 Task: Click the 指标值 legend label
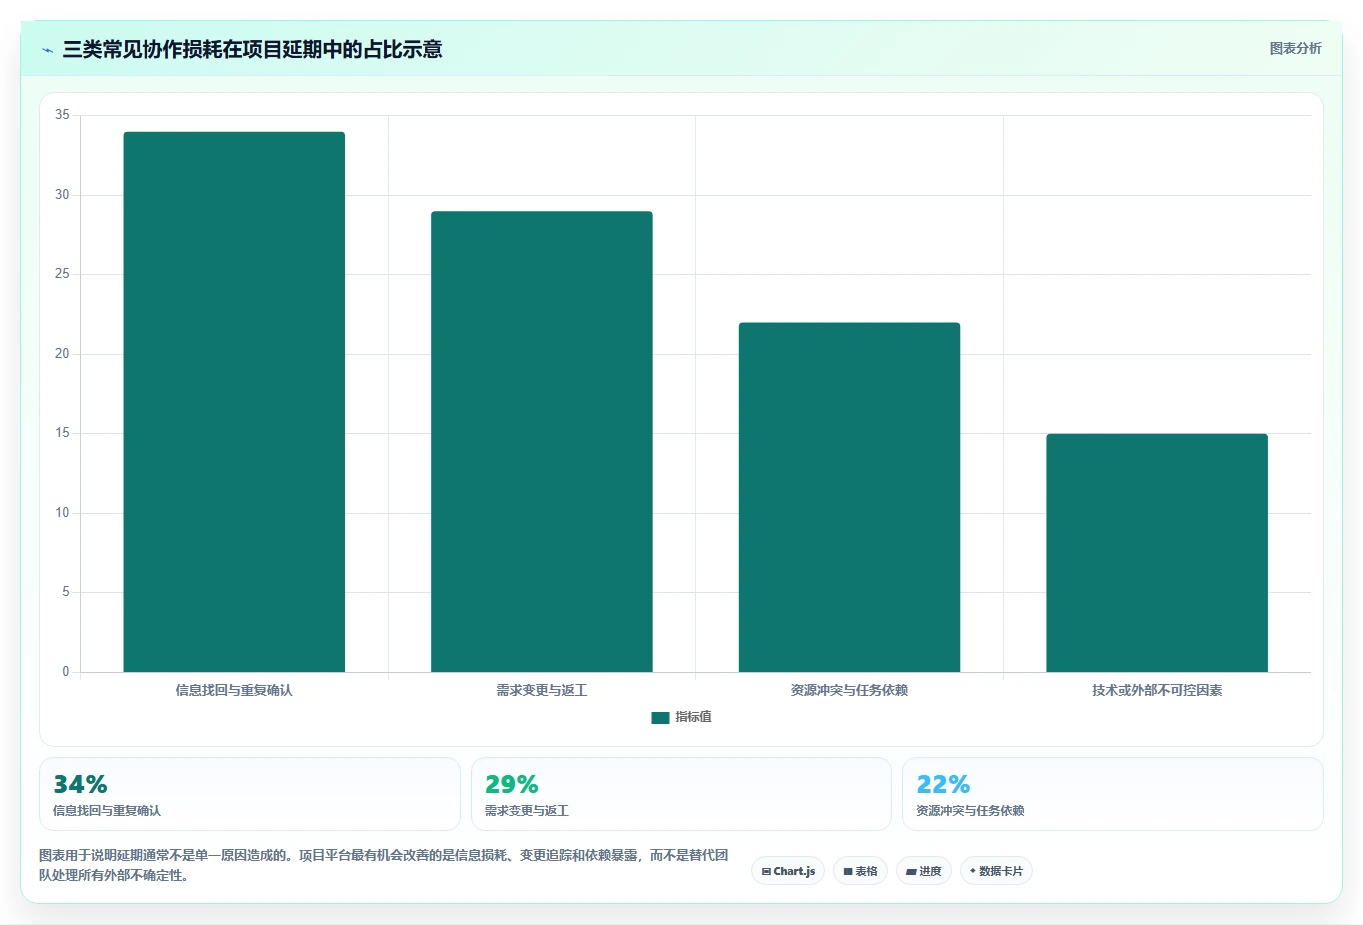click(x=693, y=717)
